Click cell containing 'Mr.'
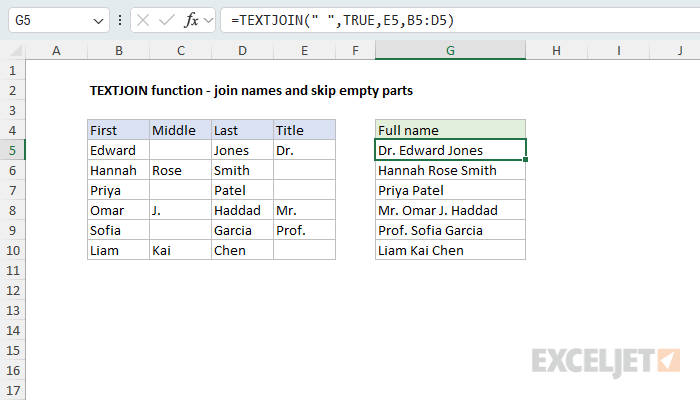The height and width of the screenshot is (400, 700). [304, 210]
